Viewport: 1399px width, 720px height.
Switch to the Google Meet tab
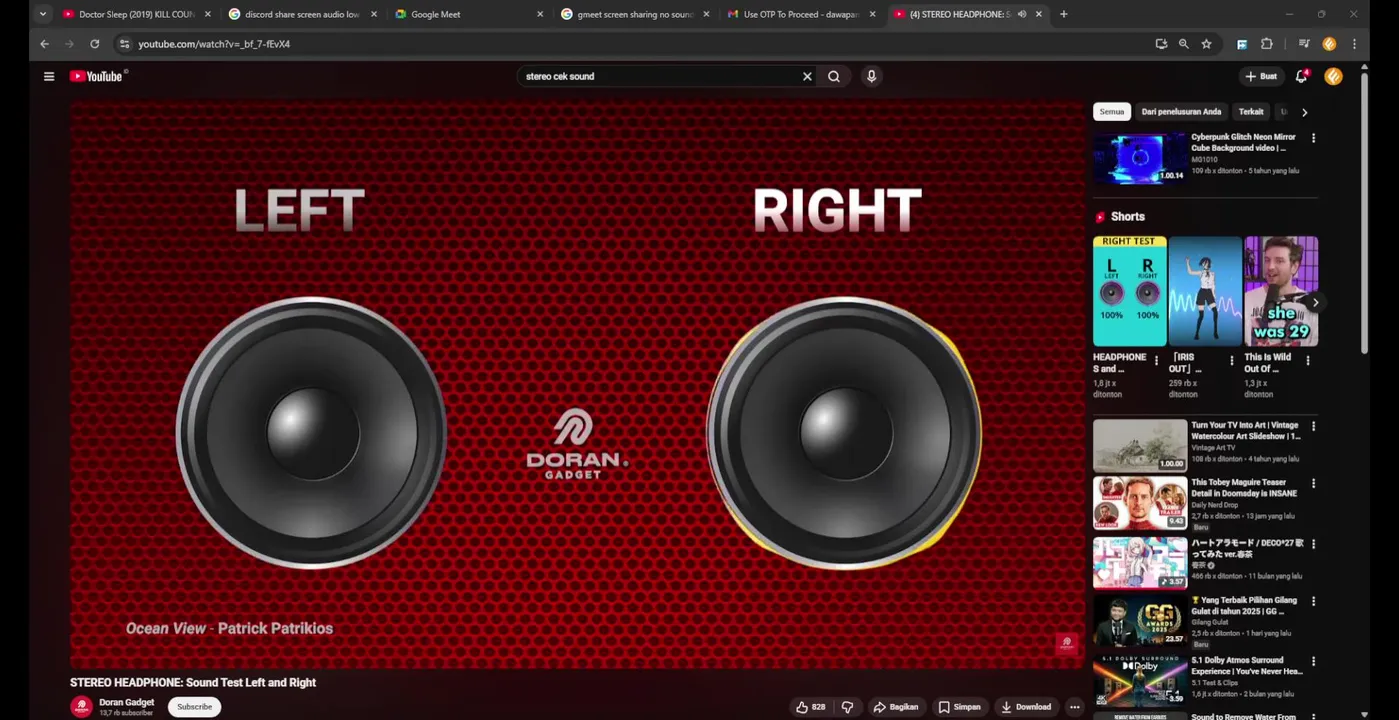pyautogui.click(x=467, y=14)
